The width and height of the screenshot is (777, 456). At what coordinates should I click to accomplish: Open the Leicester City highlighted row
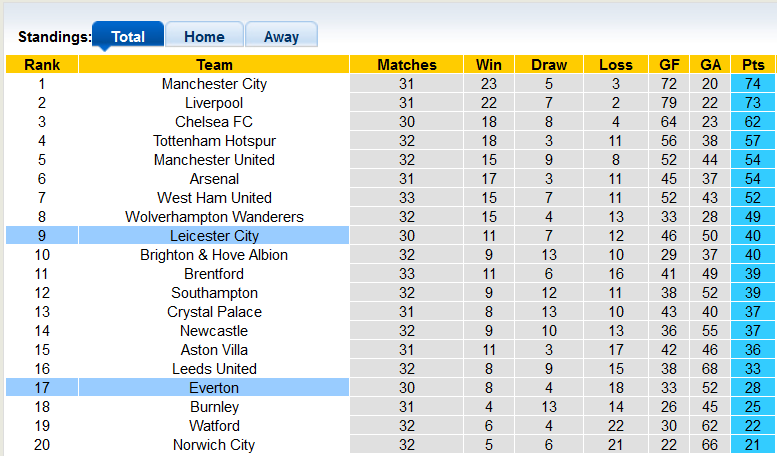point(214,236)
